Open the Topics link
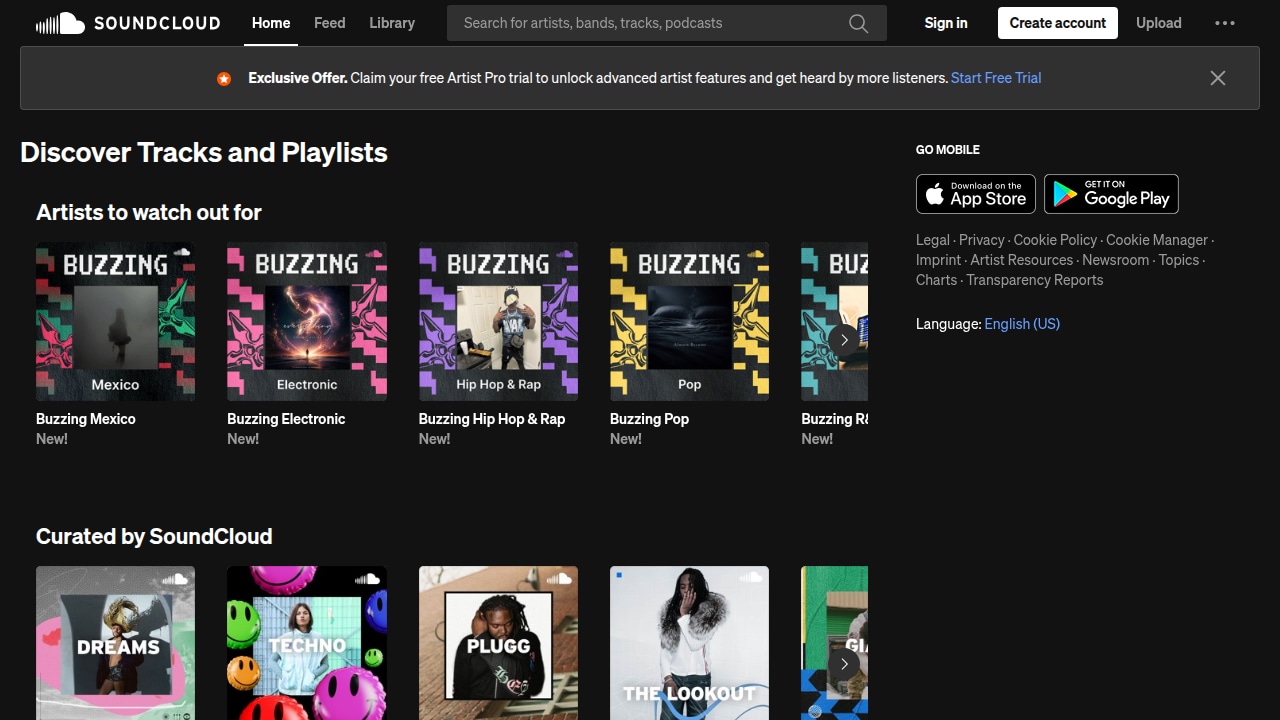 [x=1179, y=260]
